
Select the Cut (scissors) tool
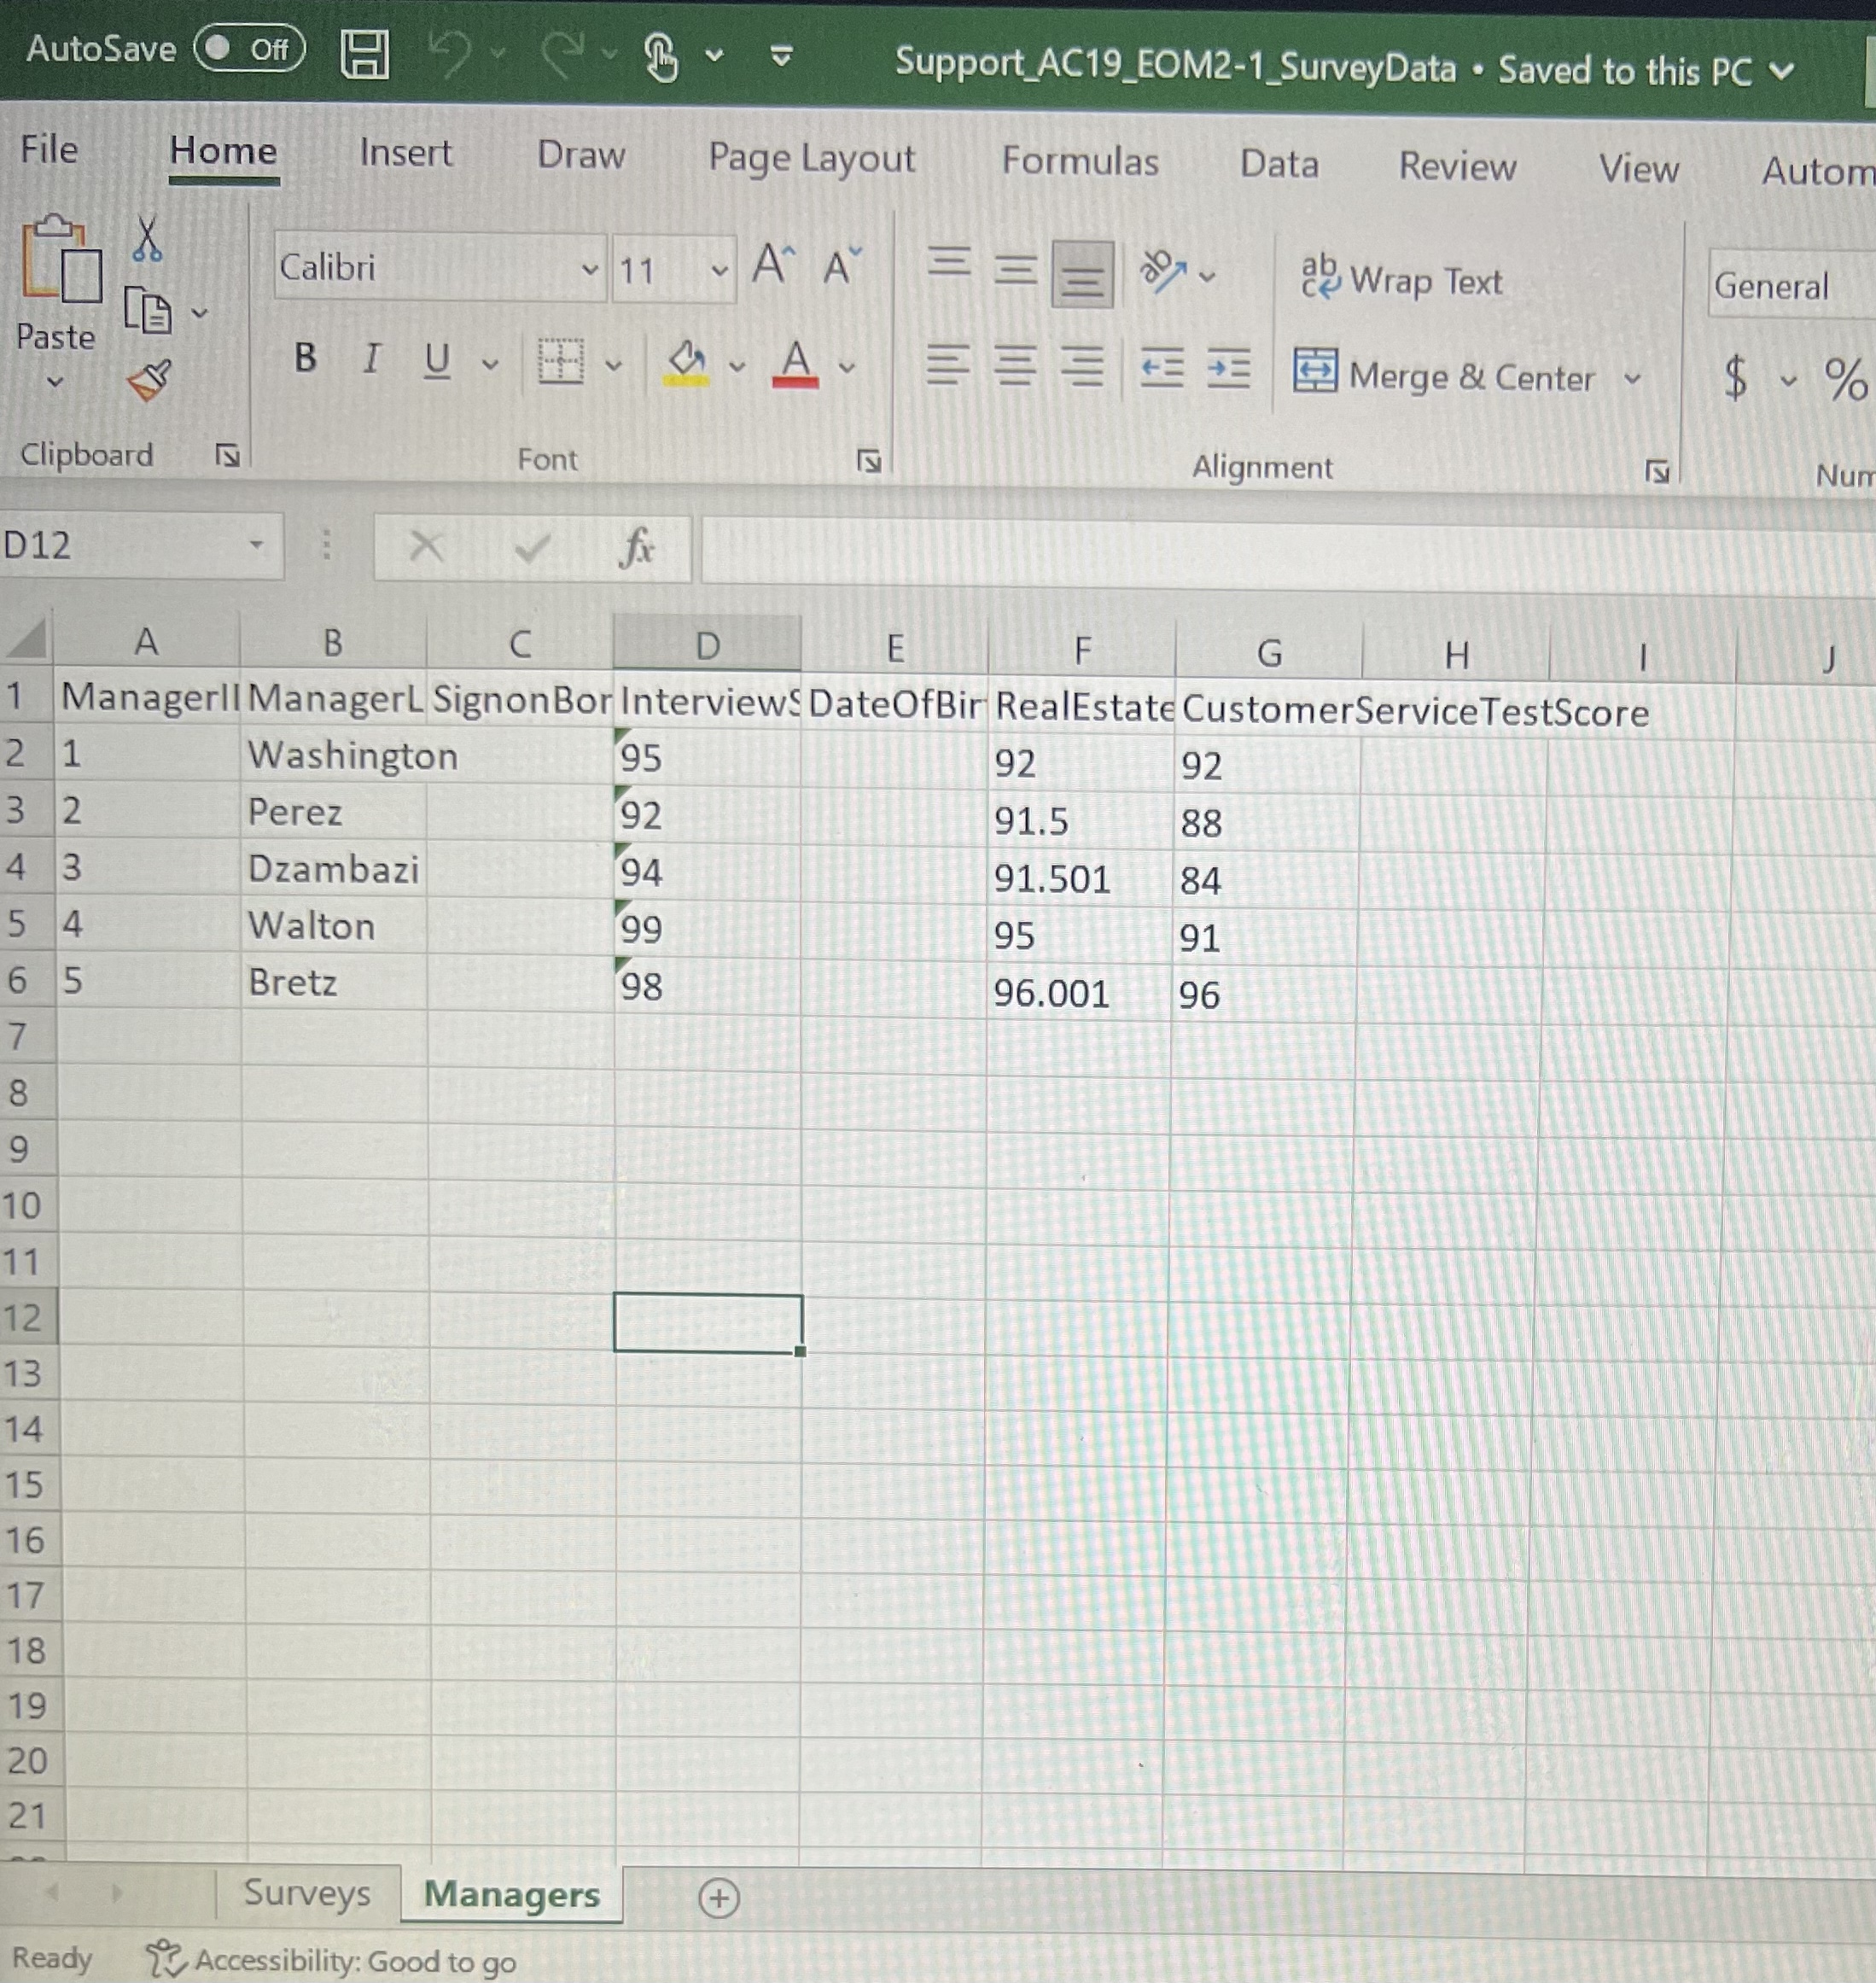(x=148, y=240)
